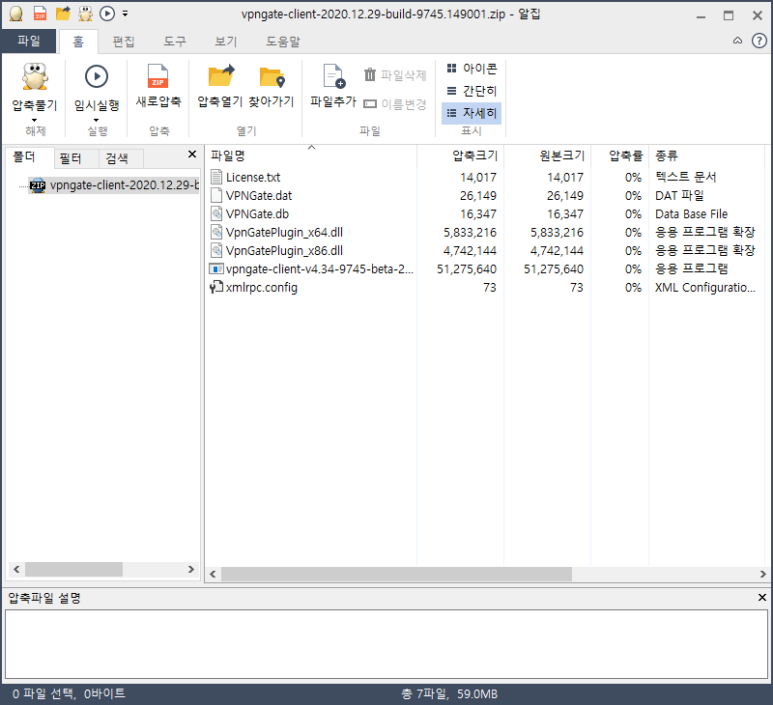This screenshot has height=705, width=773.
Task: Click the VpnGatePlugin_x86.dll file icon
Action: [216, 250]
